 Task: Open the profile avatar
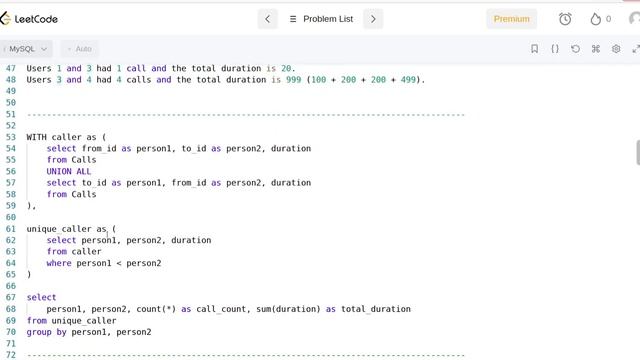click(x=635, y=19)
